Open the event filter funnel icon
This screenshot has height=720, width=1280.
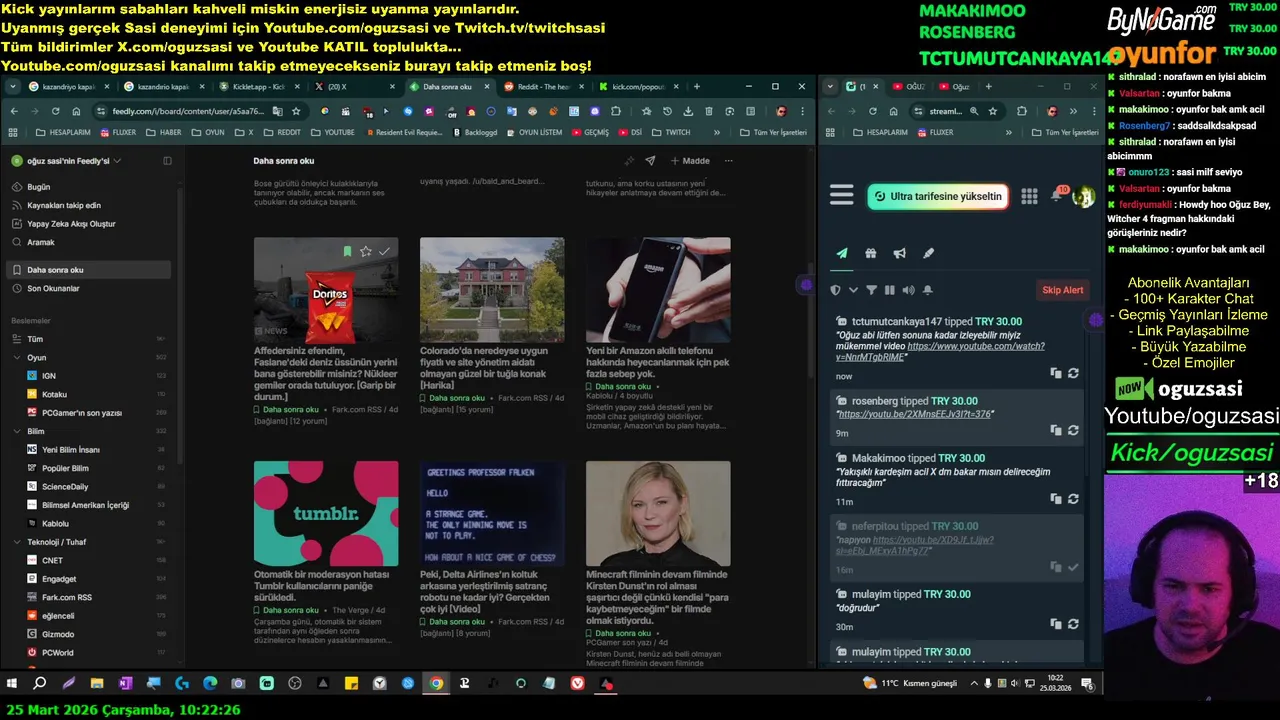coord(871,290)
